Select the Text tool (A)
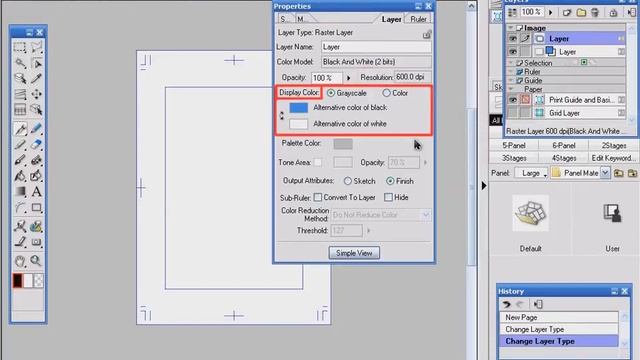The image size is (640, 360). (36, 191)
